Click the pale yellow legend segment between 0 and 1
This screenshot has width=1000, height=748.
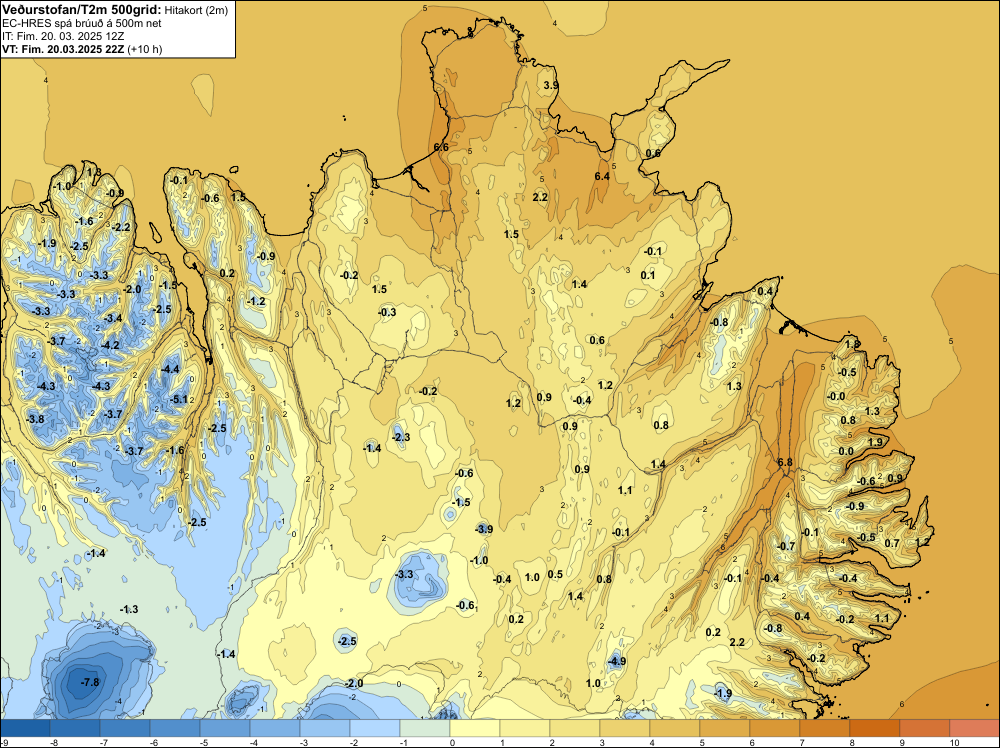coord(474,728)
